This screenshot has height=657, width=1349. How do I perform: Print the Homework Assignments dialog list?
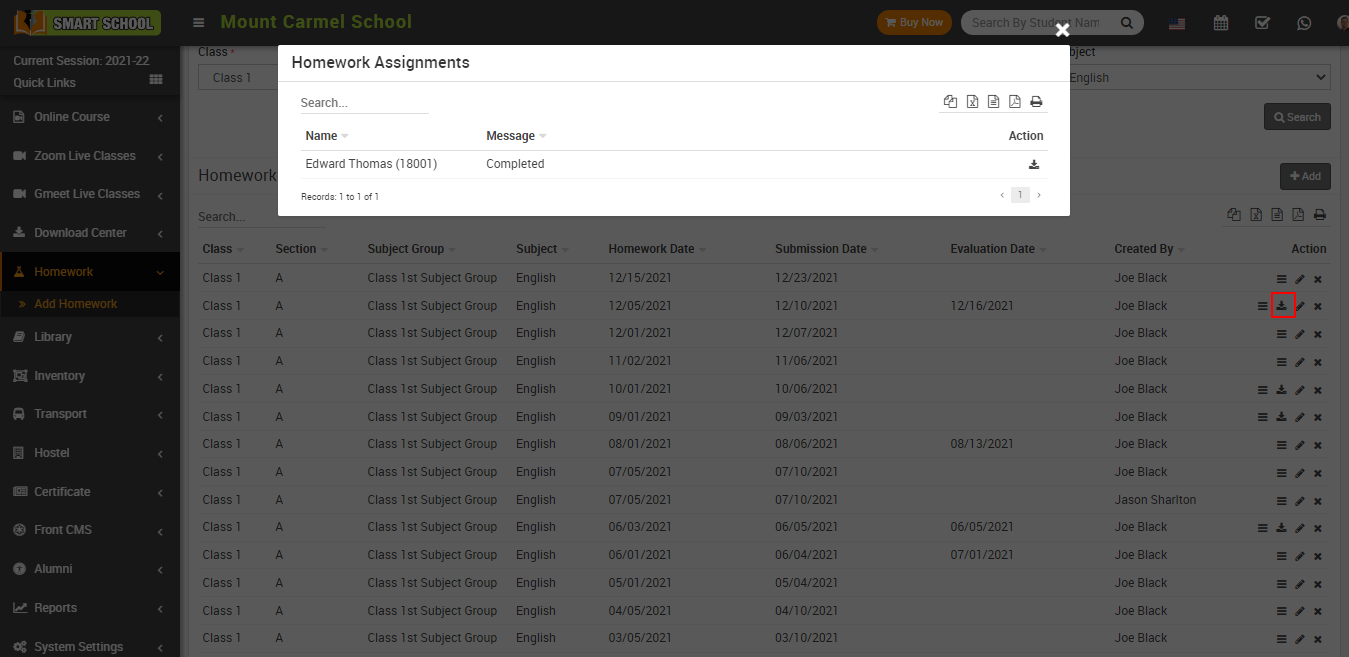tap(1036, 102)
